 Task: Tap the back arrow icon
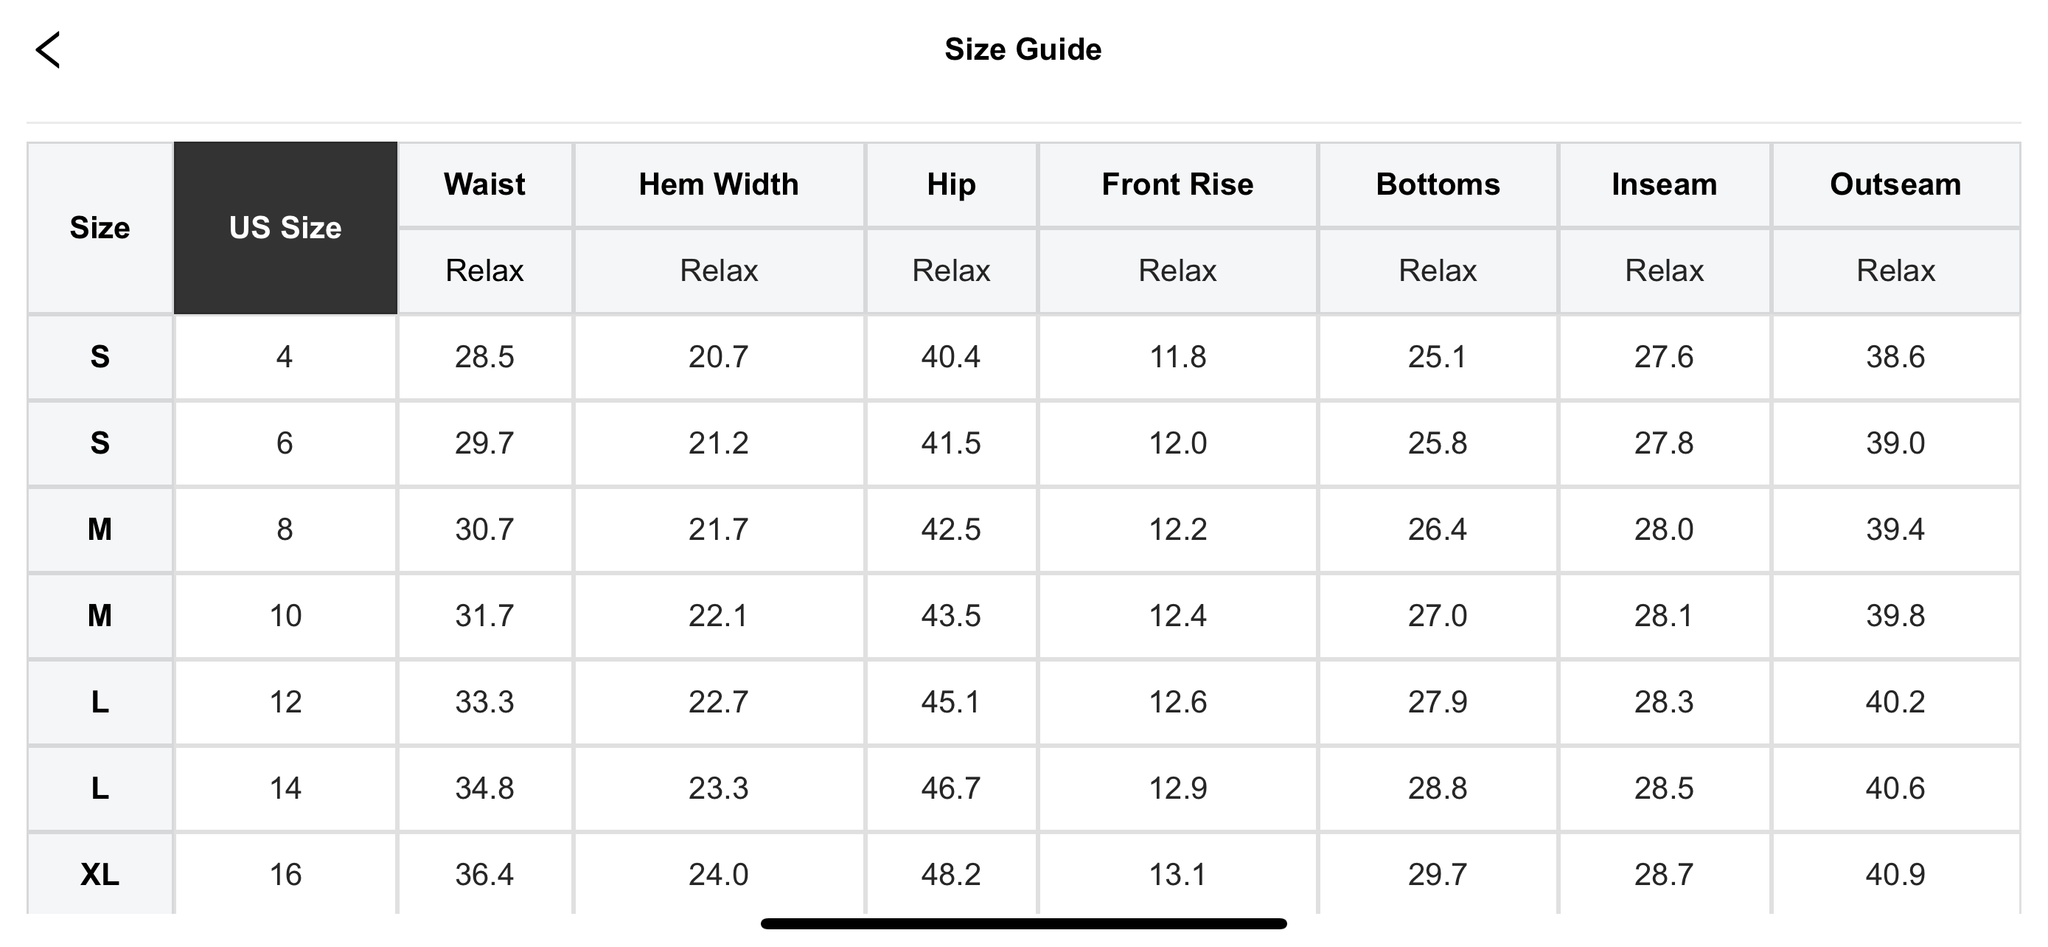coord(48,49)
